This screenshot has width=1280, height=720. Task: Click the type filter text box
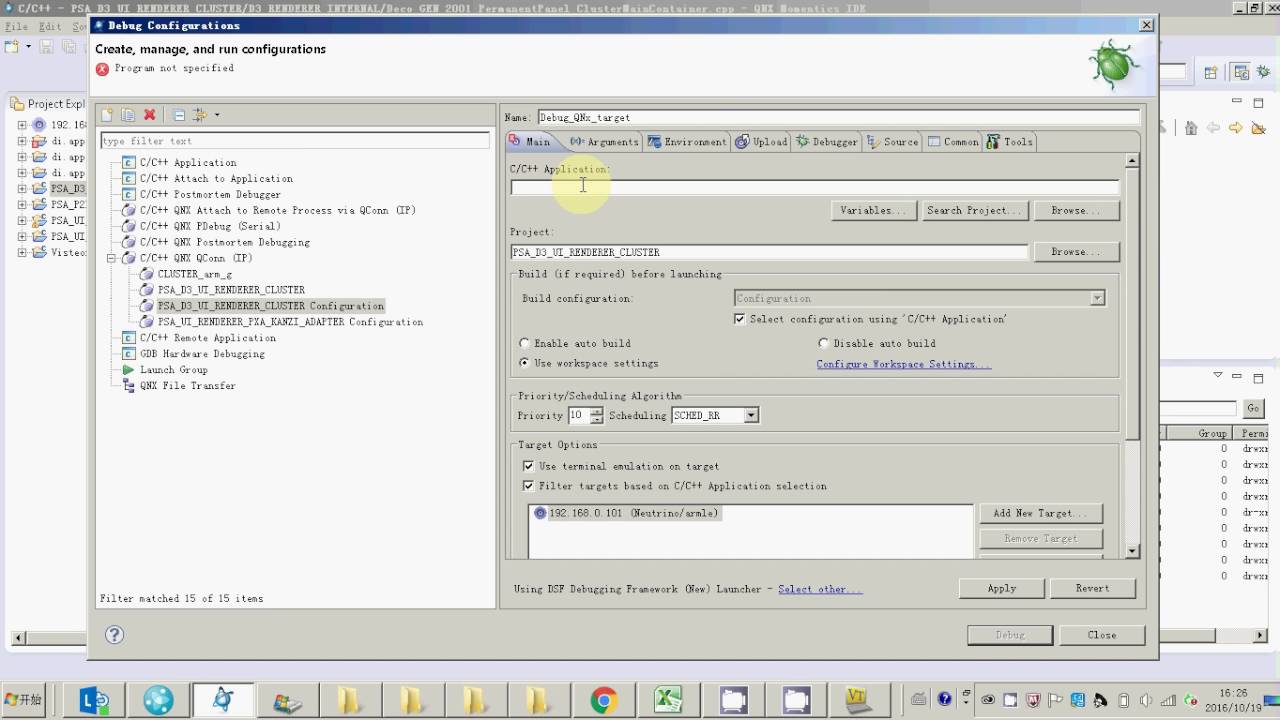click(x=295, y=141)
